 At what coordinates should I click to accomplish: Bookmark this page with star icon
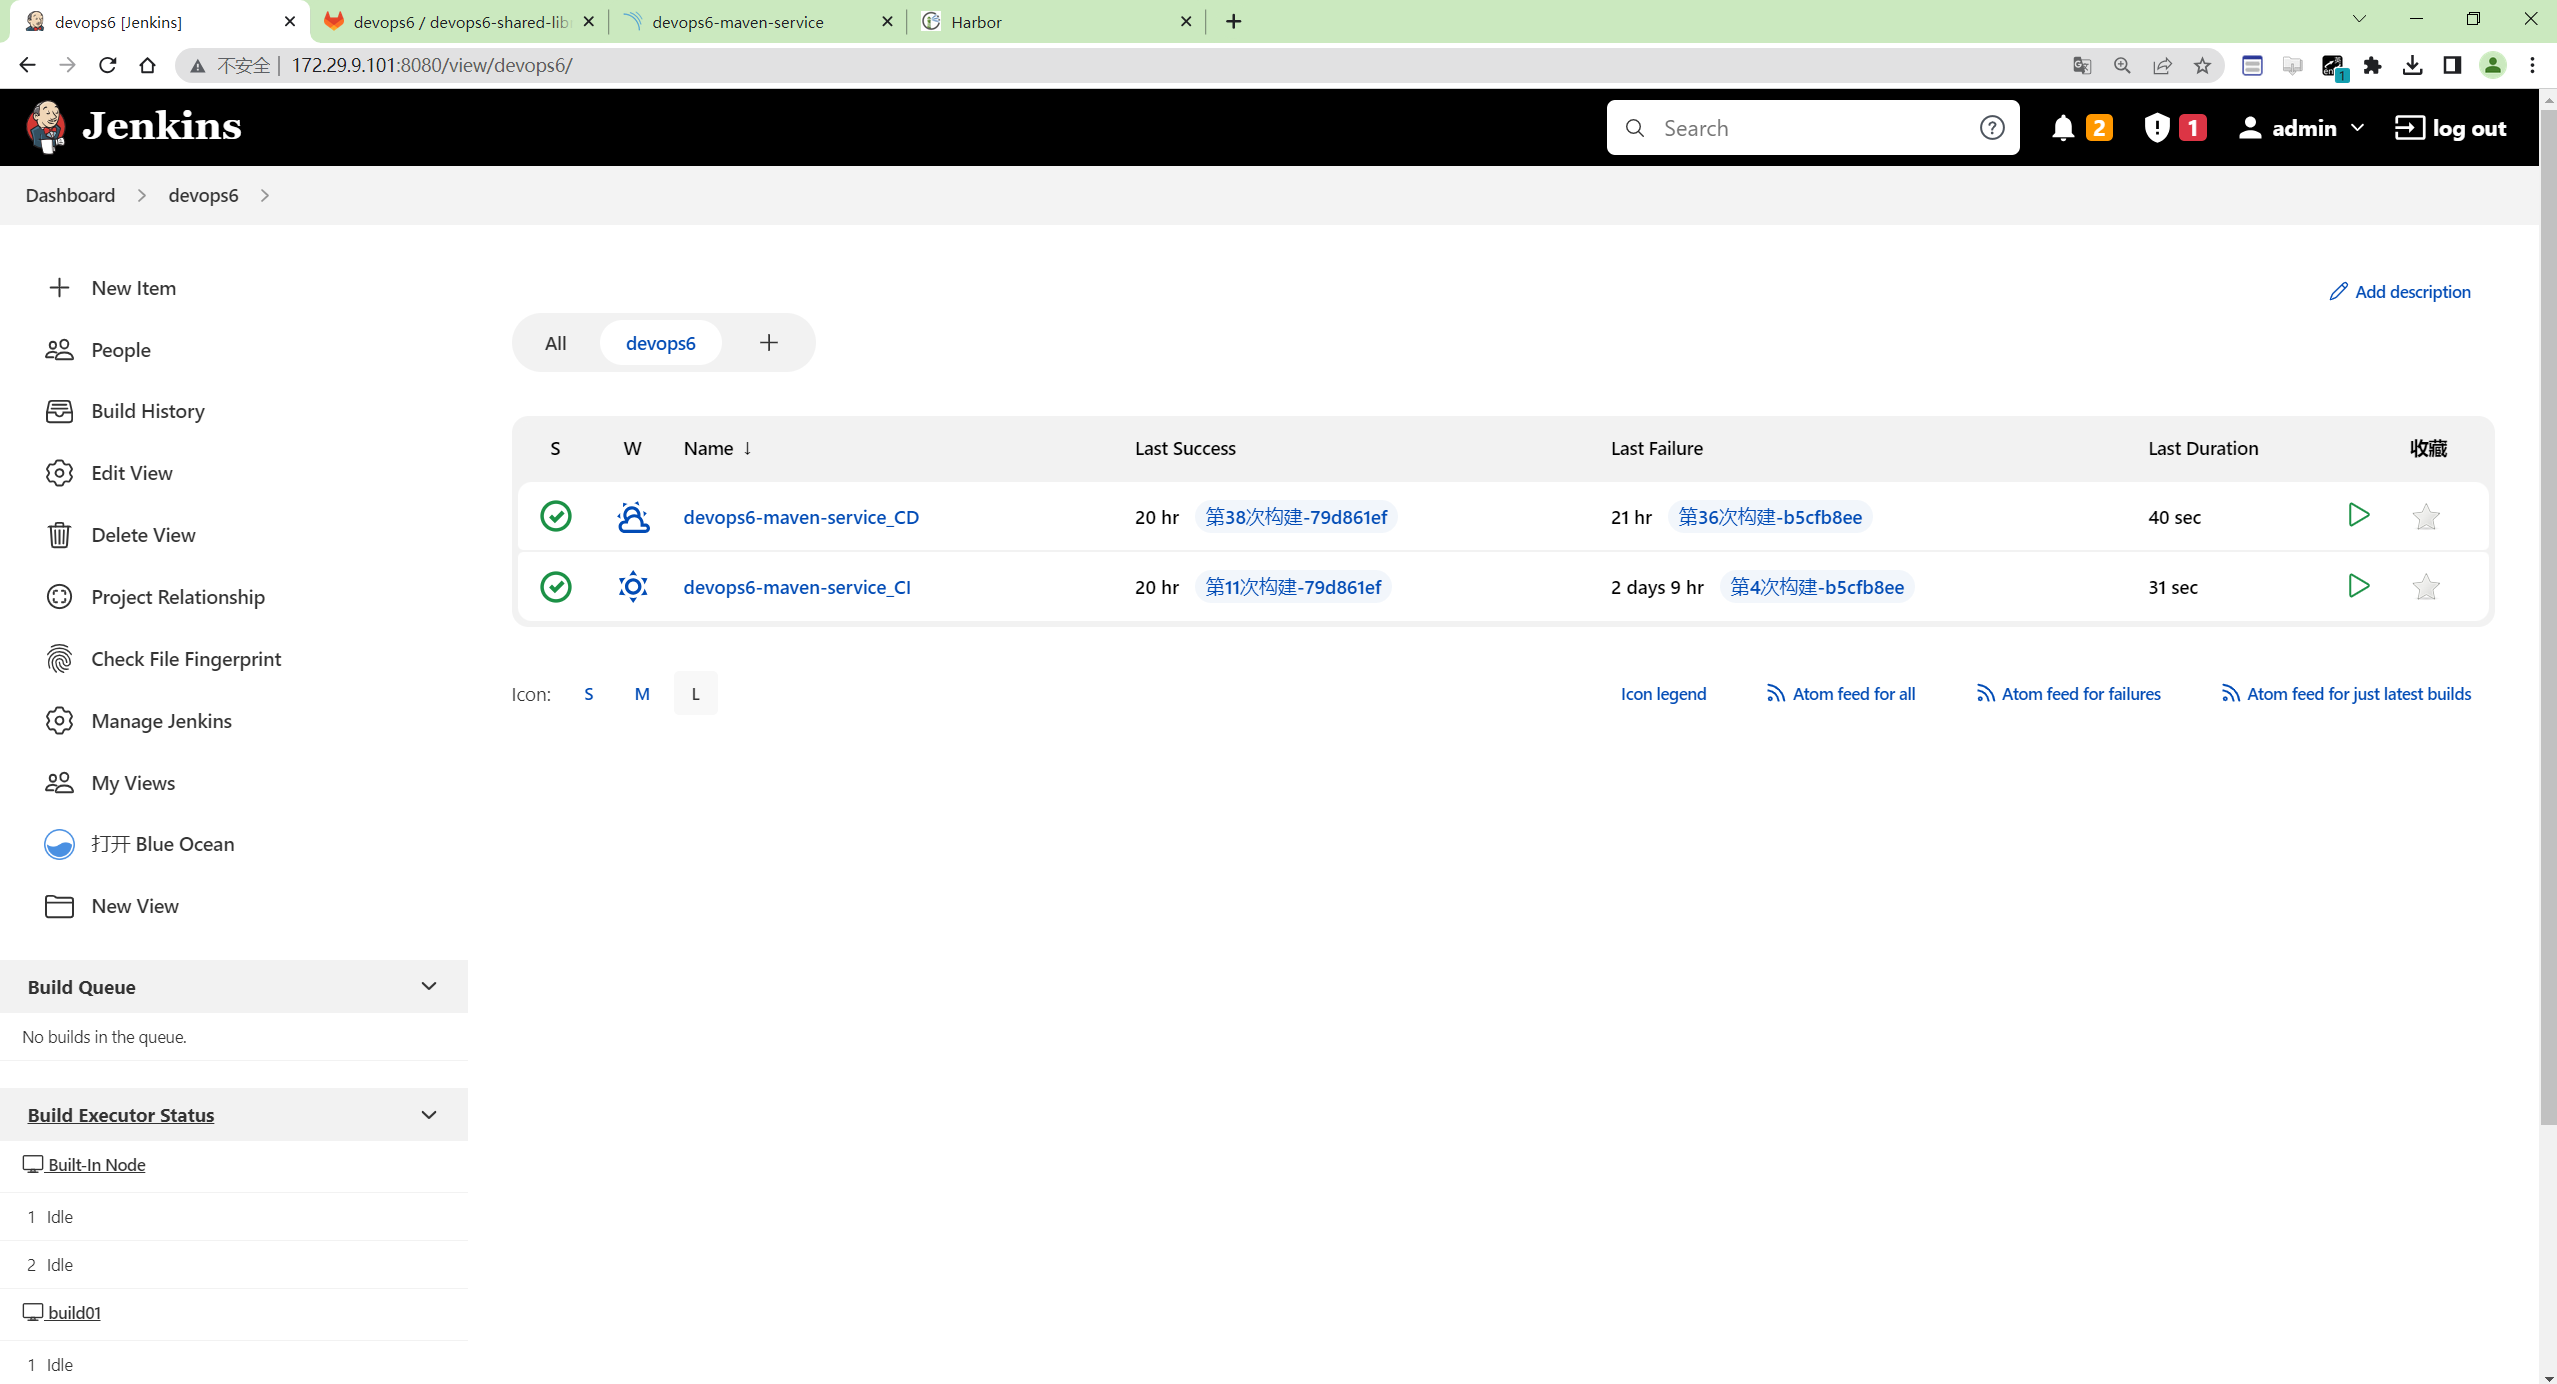click(x=2202, y=65)
